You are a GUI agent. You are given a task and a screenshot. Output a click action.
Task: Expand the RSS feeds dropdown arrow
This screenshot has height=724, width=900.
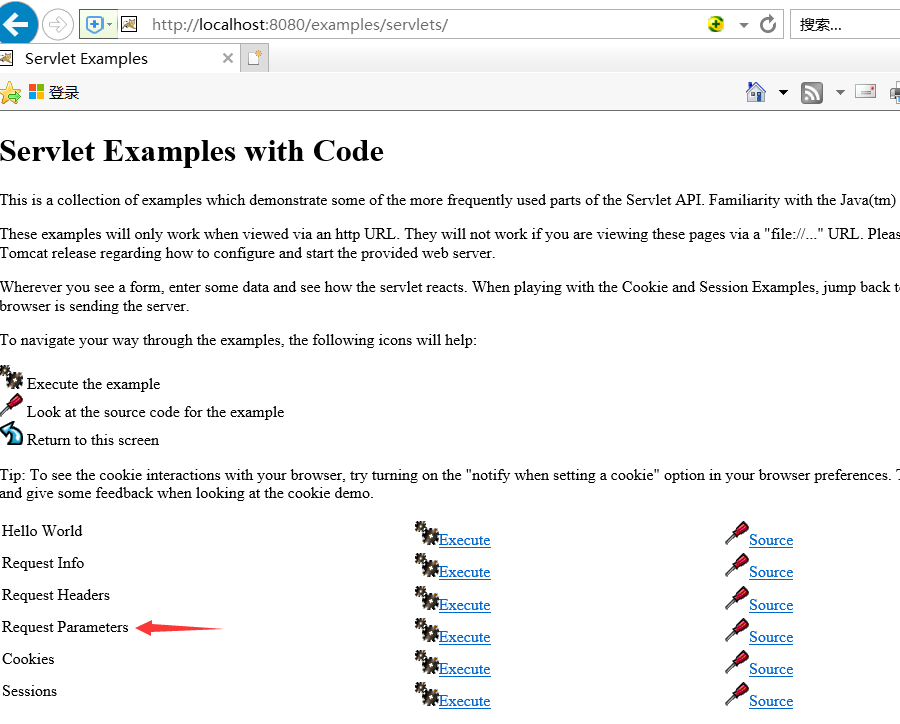tap(840, 92)
